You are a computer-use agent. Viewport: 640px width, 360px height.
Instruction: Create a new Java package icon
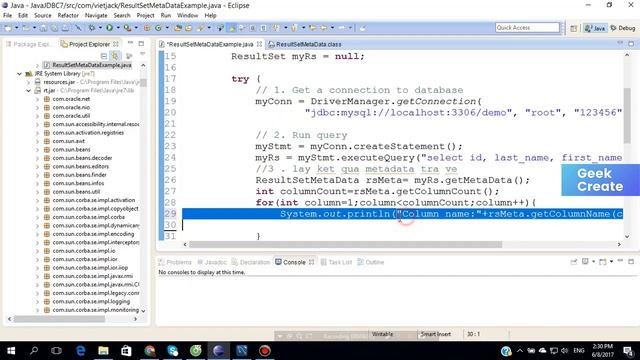(x=147, y=28)
